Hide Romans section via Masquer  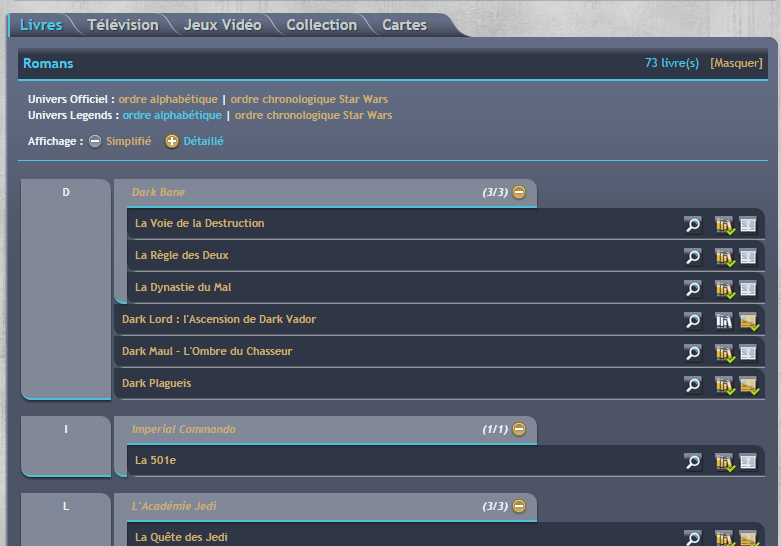[736, 63]
